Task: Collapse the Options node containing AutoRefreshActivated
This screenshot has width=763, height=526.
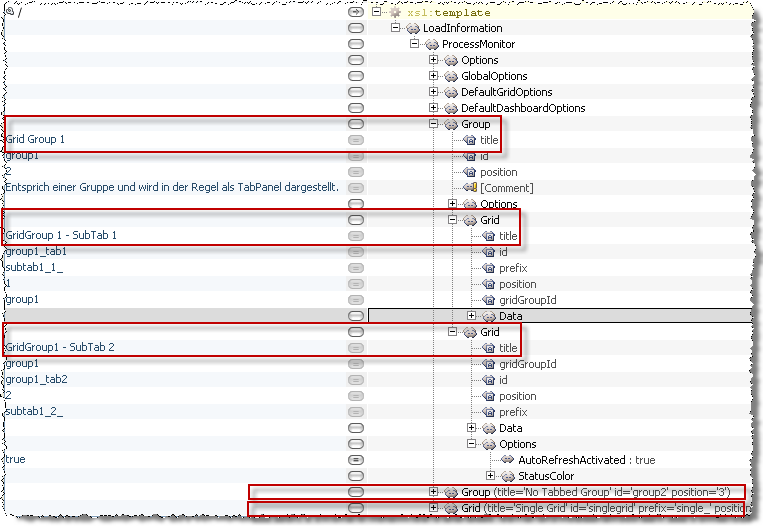Action: tap(471, 444)
